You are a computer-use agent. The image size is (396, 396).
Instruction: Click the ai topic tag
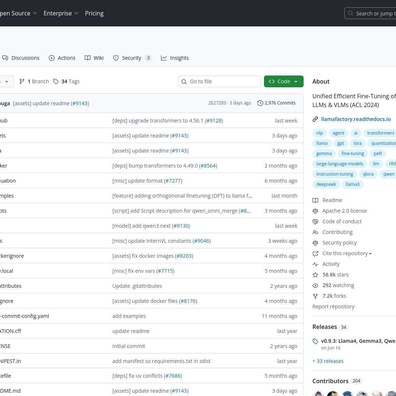click(356, 133)
